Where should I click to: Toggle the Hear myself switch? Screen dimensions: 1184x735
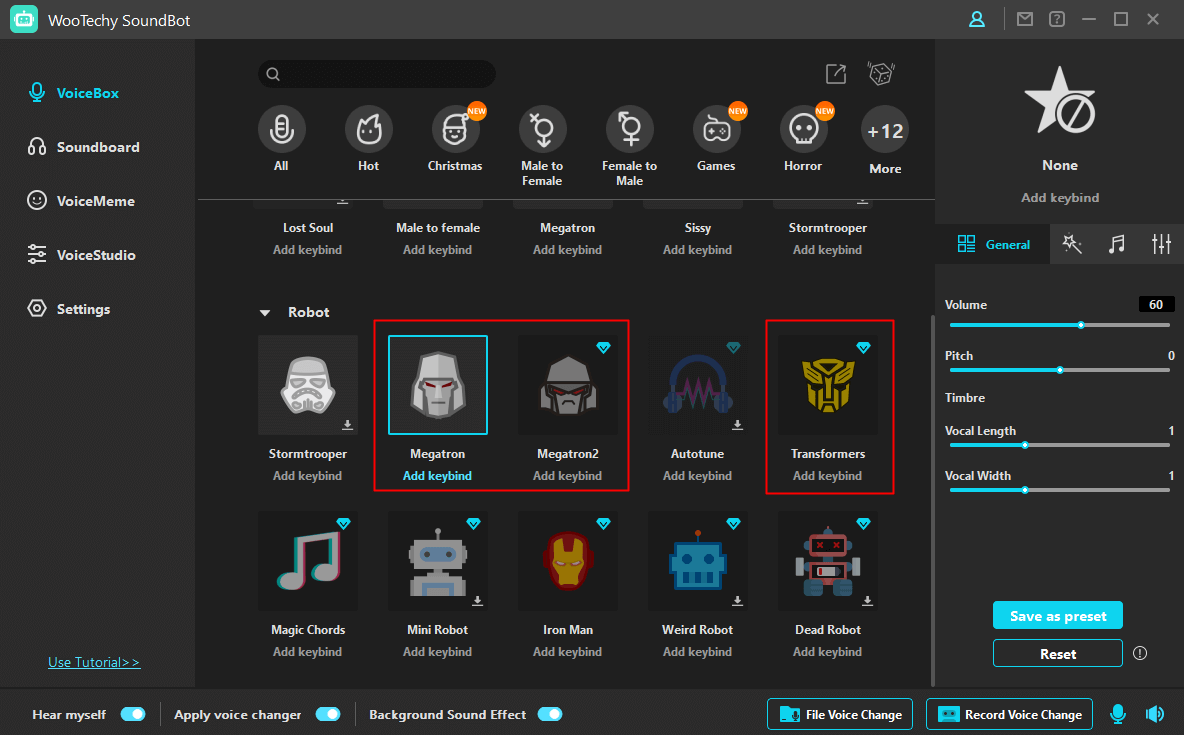click(133, 714)
